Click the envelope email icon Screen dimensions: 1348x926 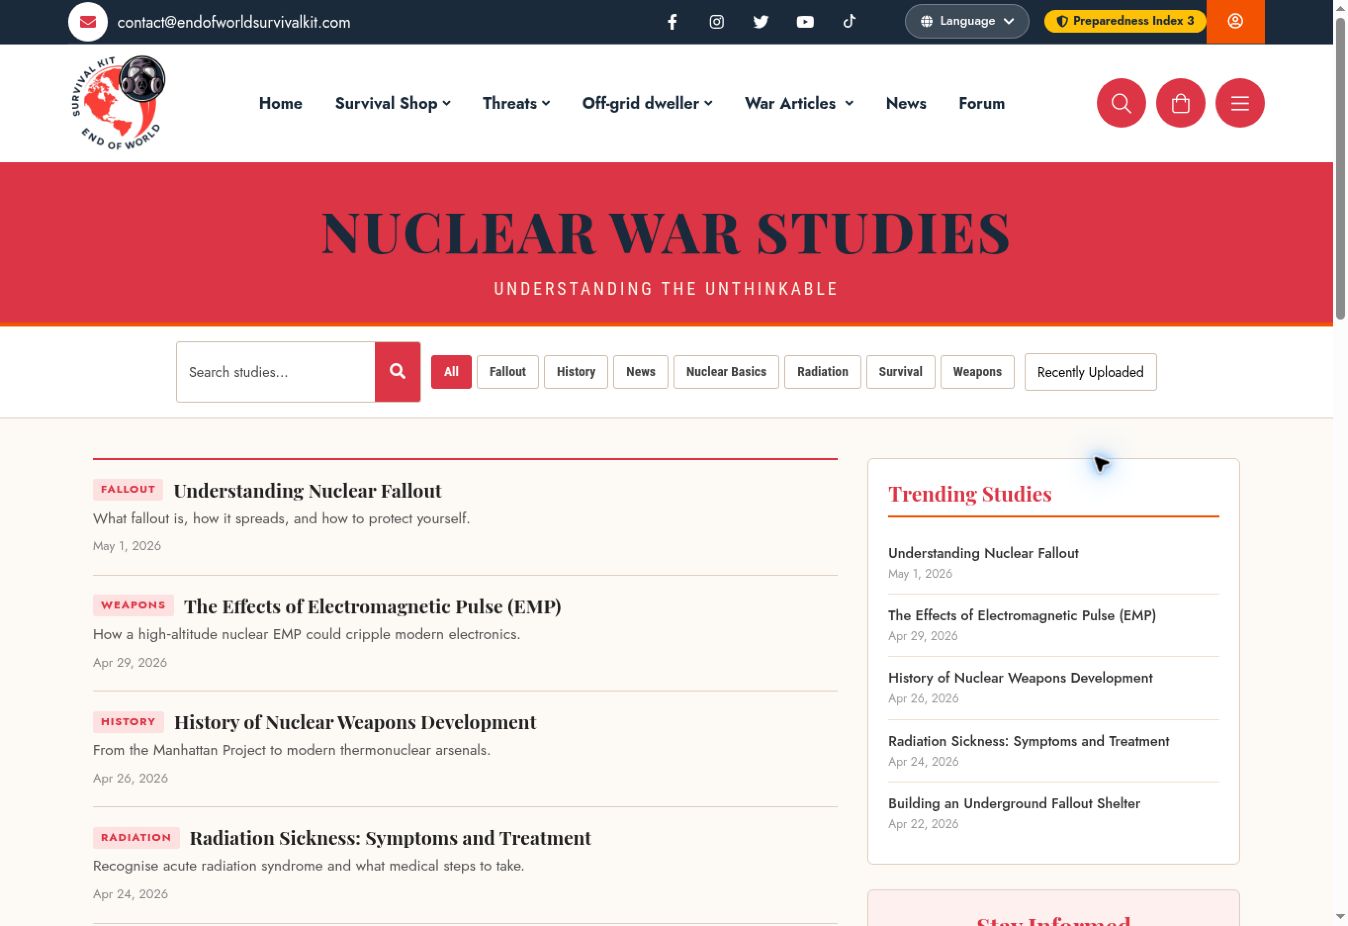pos(88,22)
